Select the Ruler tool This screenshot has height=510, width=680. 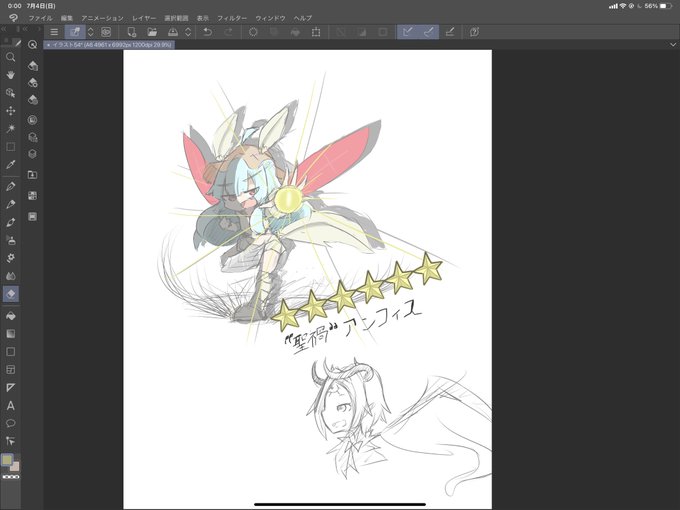[11, 387]
